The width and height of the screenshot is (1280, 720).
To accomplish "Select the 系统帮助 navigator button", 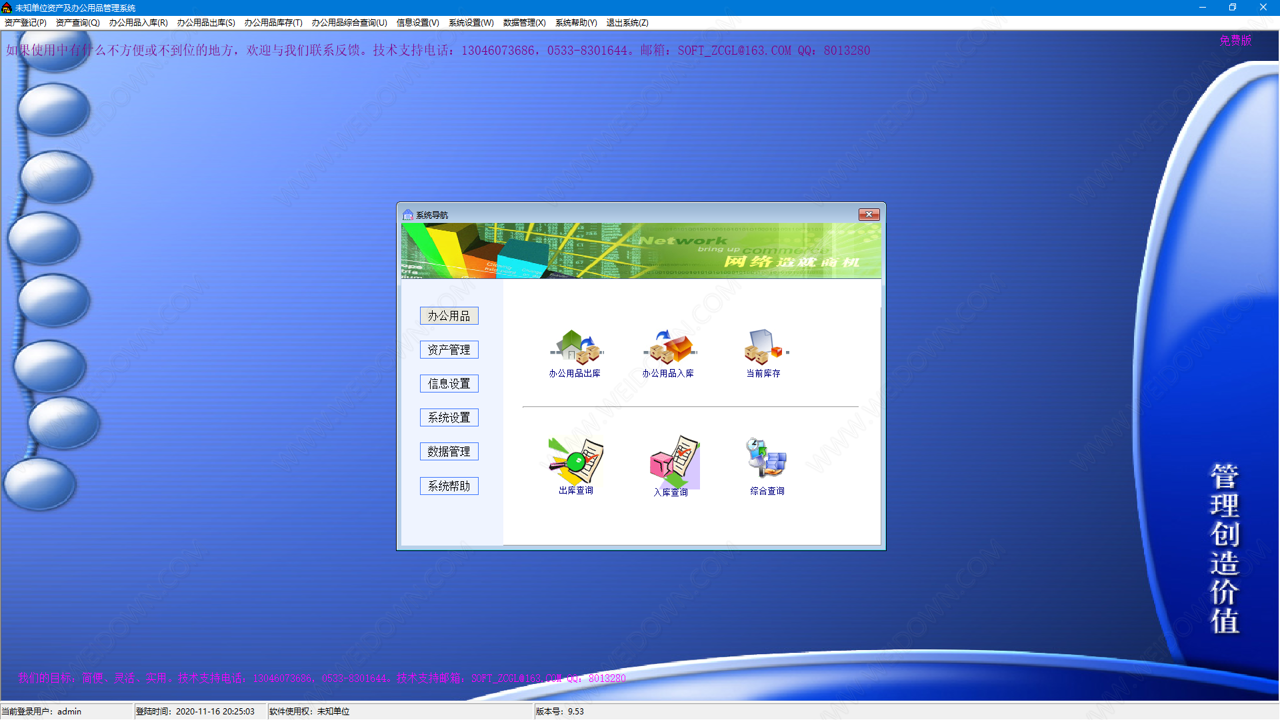I will (449, 486).
